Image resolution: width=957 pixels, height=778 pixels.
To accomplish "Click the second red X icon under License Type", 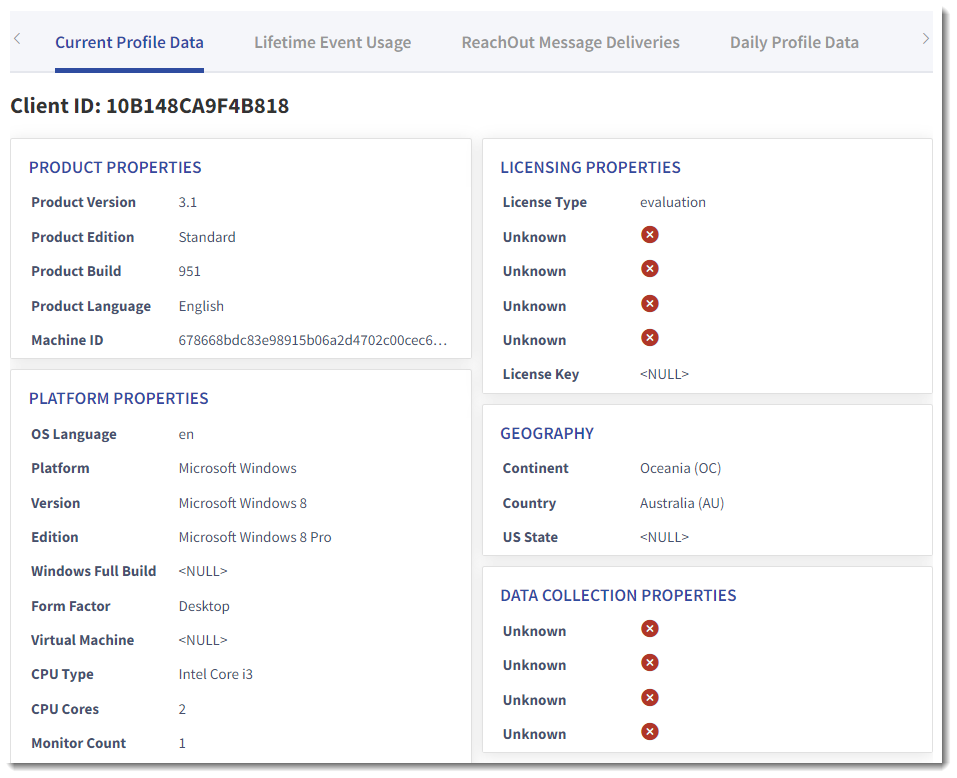I will 649,269.
